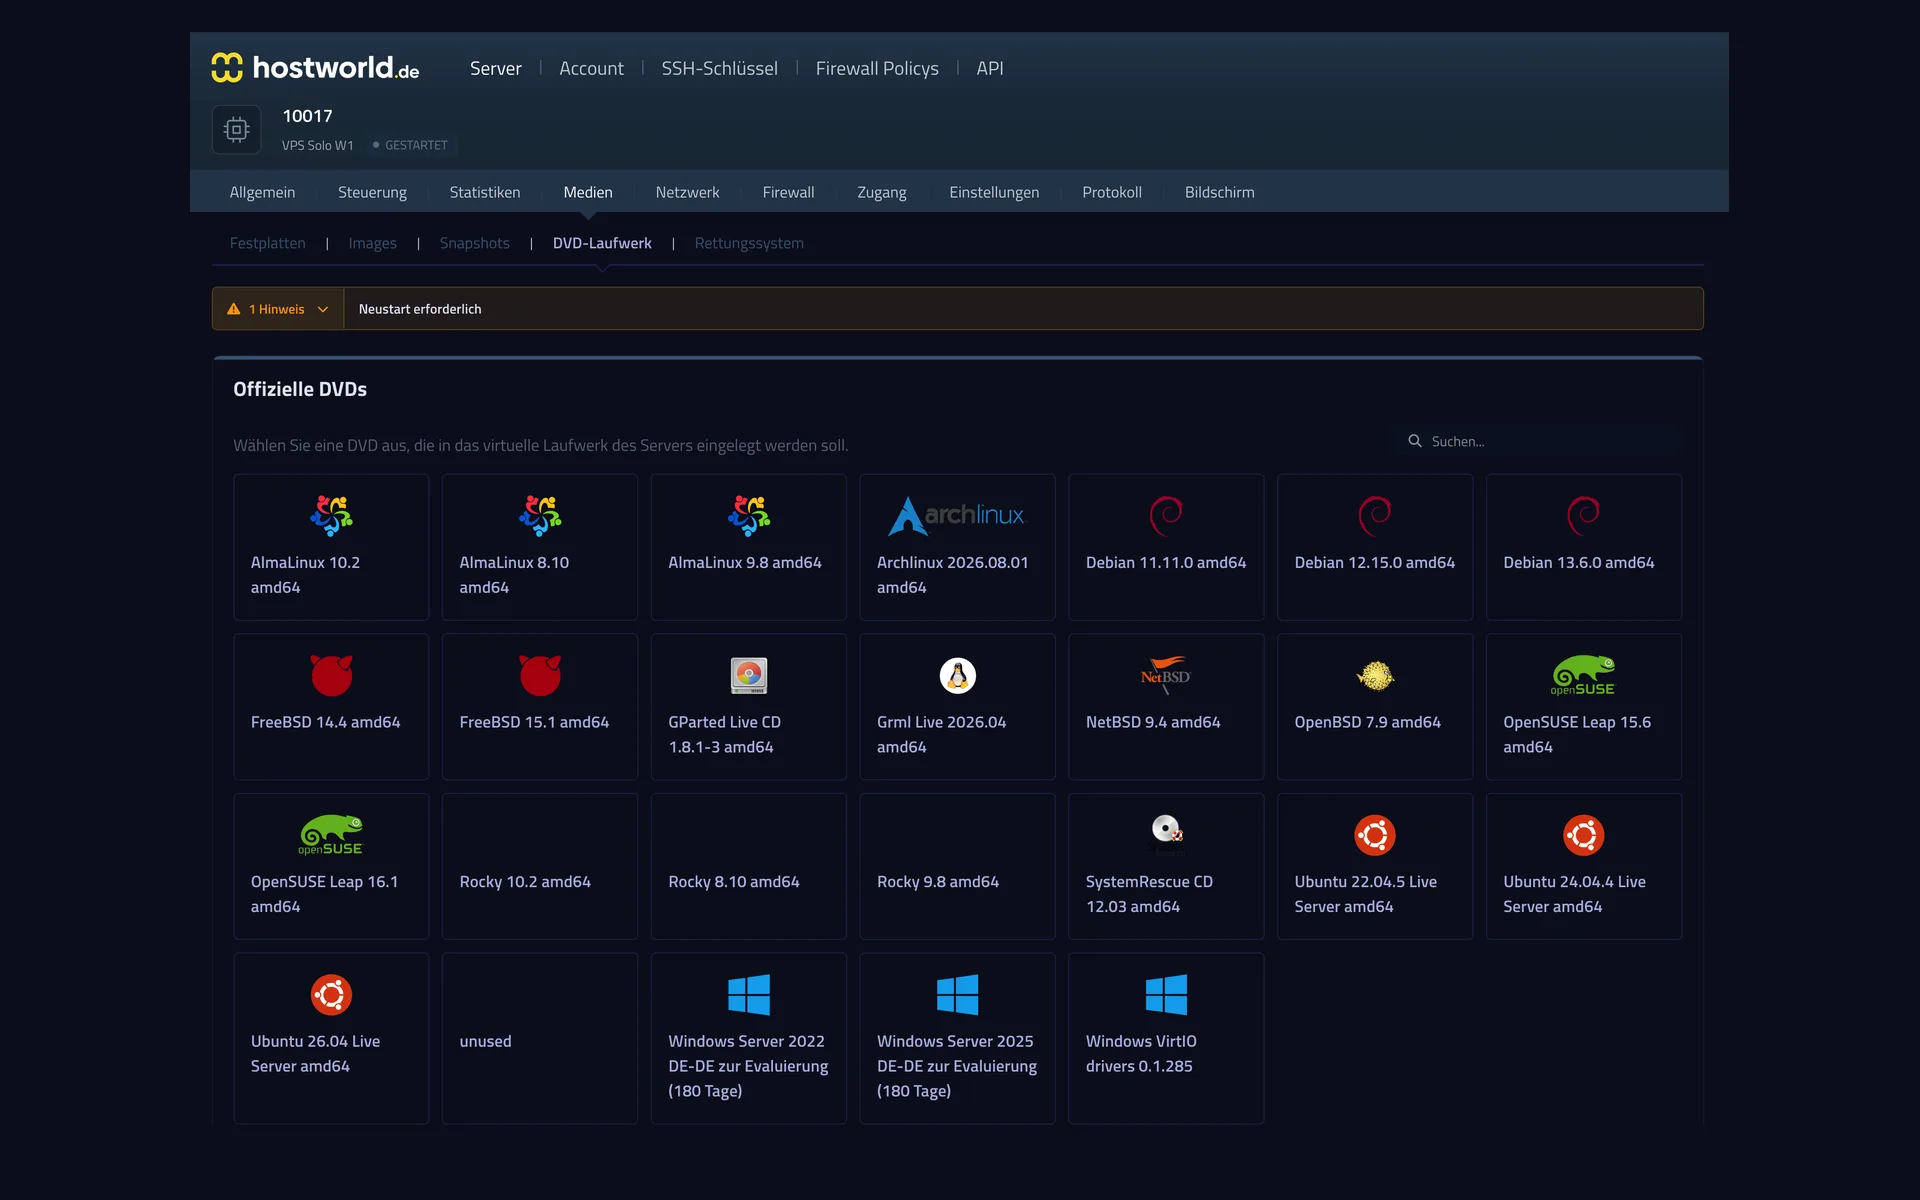Select the SystemRescue CD disc icon

1166,831
